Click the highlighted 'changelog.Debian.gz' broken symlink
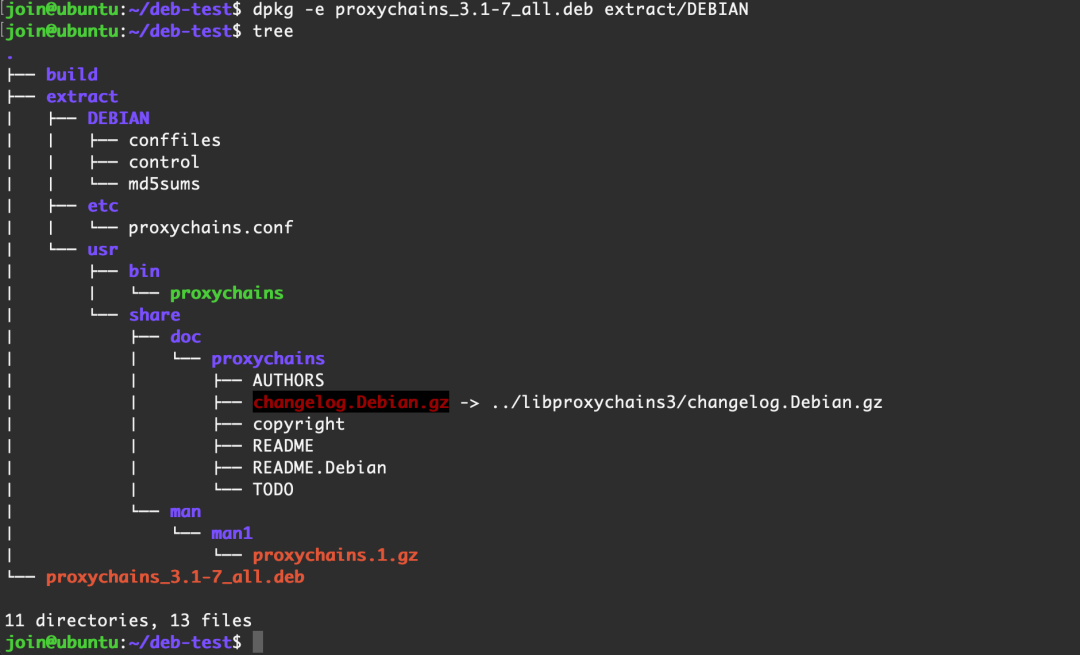The height and width of the screenshot is (655, 1080). click(x=351, y=402)
